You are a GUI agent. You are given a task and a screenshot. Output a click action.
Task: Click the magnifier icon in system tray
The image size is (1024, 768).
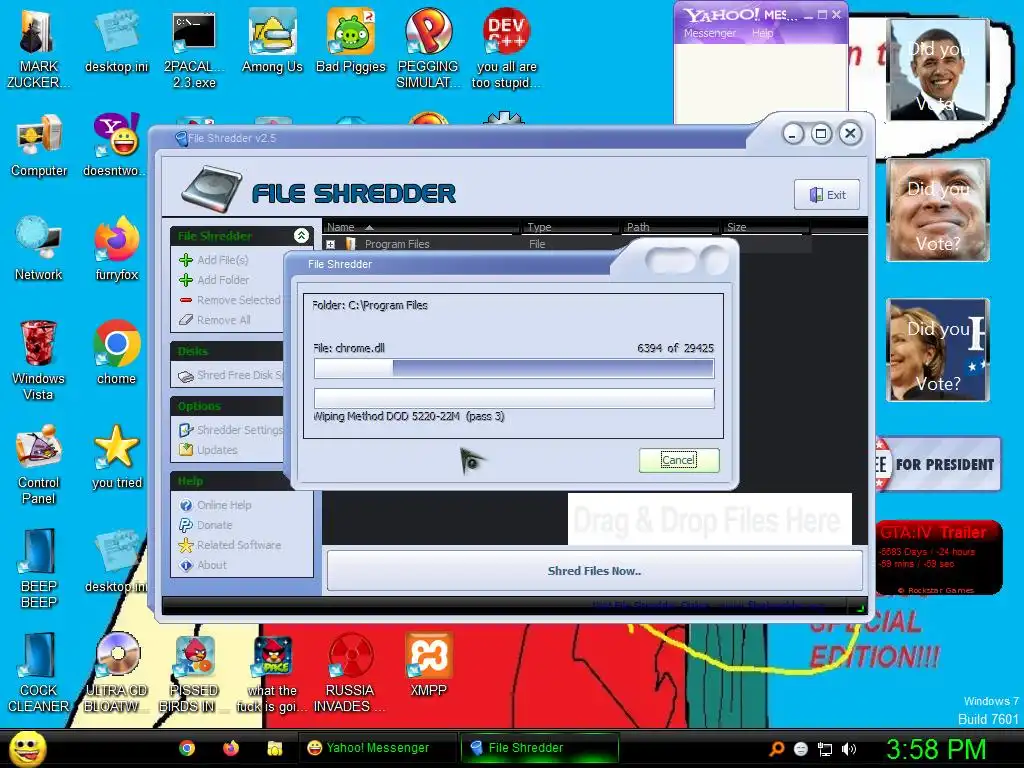point(776,749)
